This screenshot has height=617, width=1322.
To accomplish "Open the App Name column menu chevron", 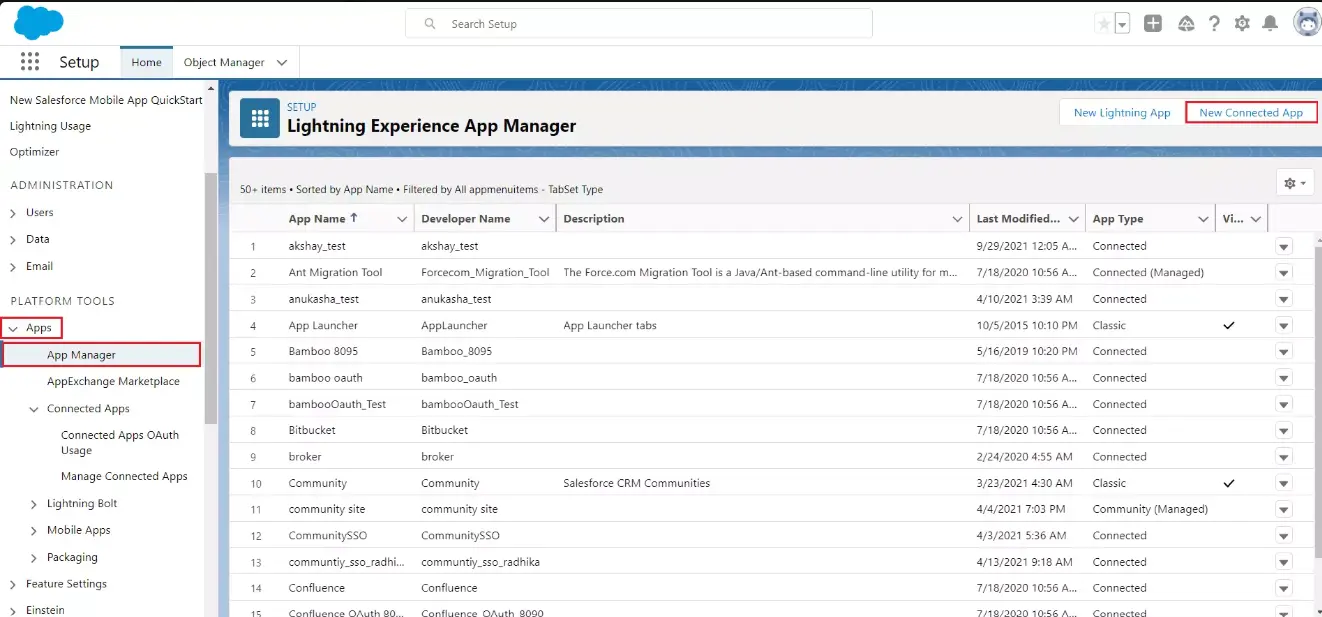I will (402, 219).
